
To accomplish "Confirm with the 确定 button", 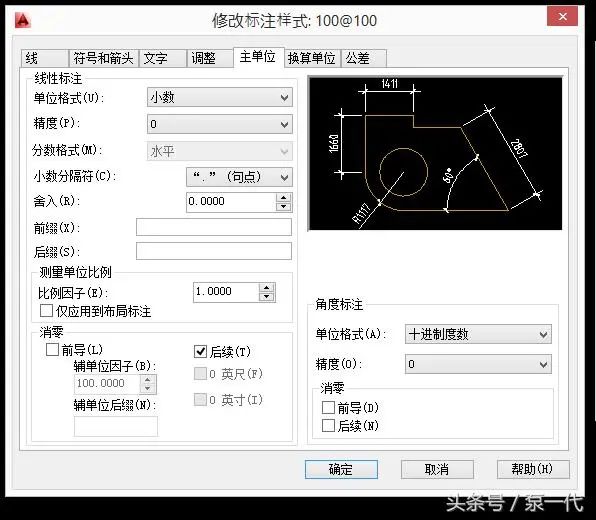I will tap(341, 469).
